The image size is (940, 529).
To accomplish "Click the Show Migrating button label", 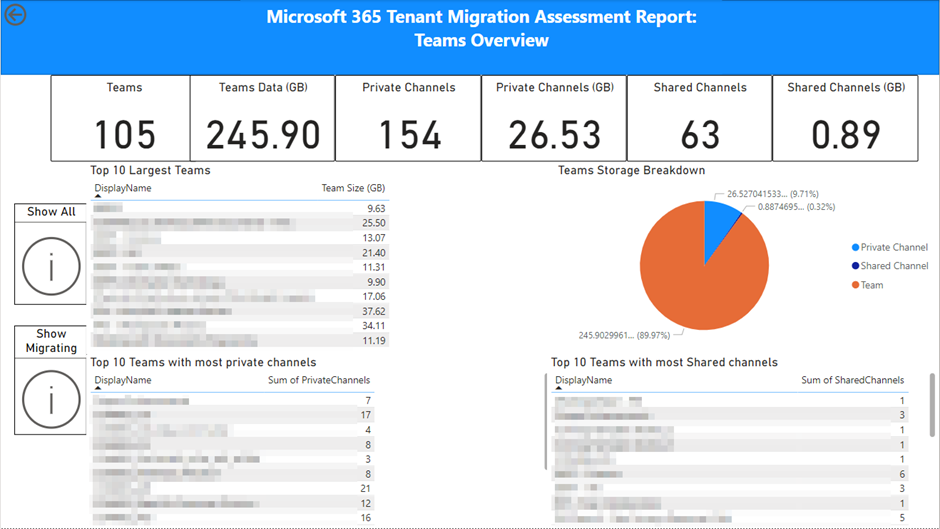I will (x=51, y=341).
